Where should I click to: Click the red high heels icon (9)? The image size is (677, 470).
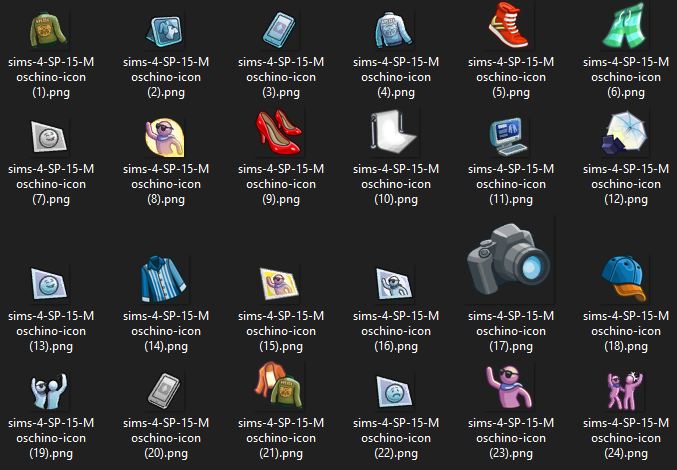pyautogui.click(x=278, y=132)
